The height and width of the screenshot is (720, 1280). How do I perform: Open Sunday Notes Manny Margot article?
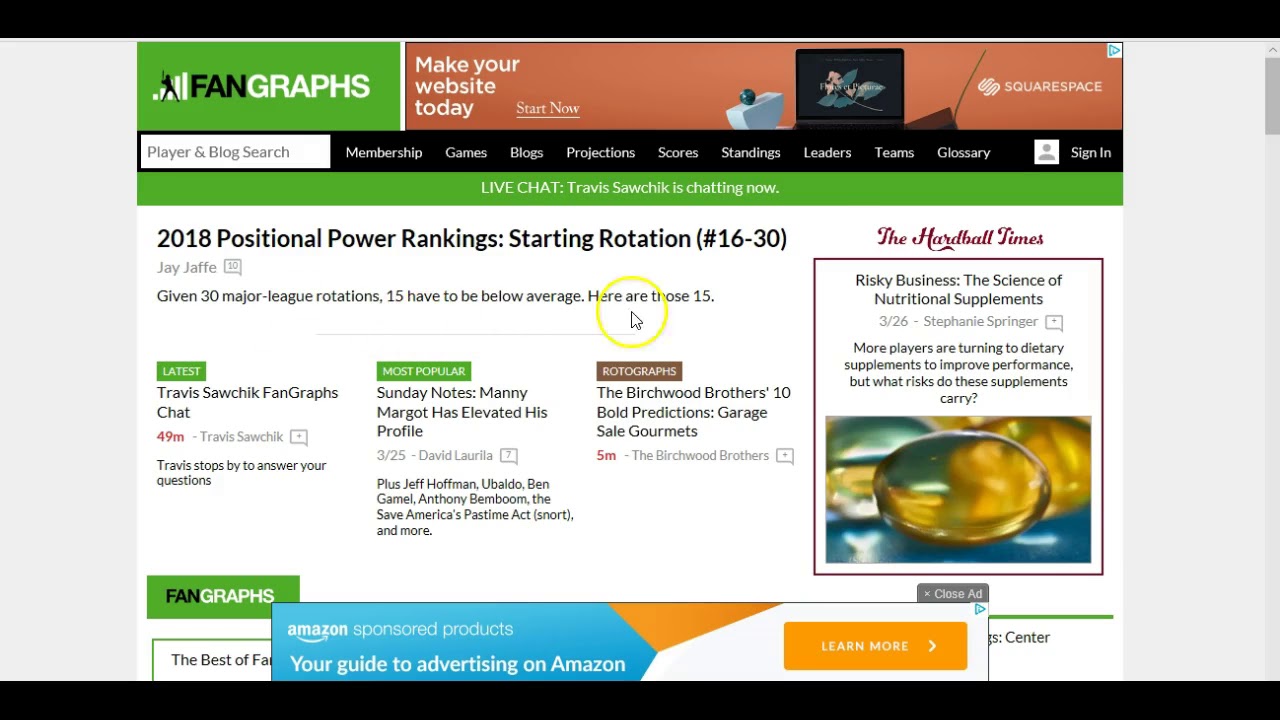pos(462,412)
